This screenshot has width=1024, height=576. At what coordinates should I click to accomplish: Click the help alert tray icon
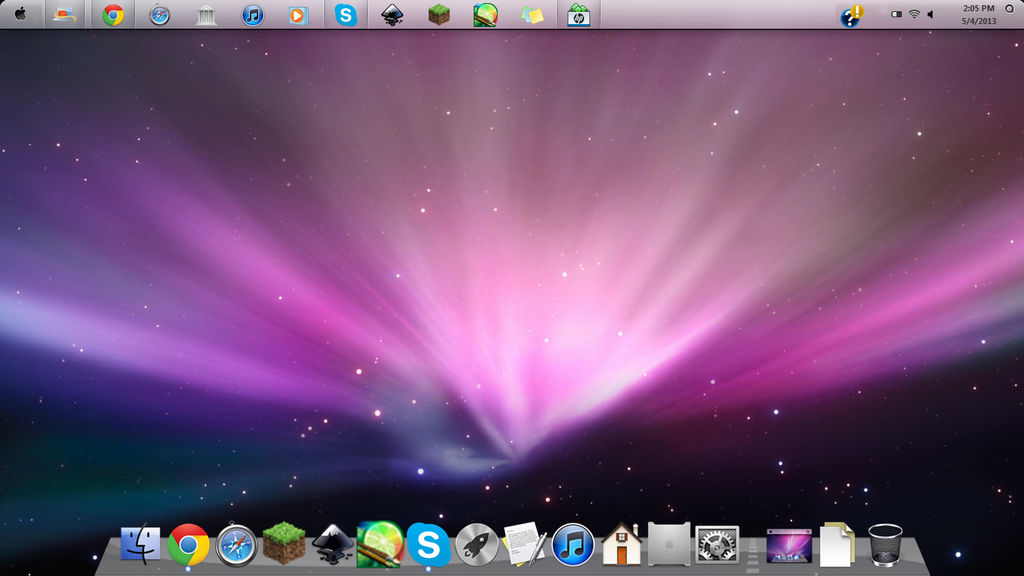852,16
